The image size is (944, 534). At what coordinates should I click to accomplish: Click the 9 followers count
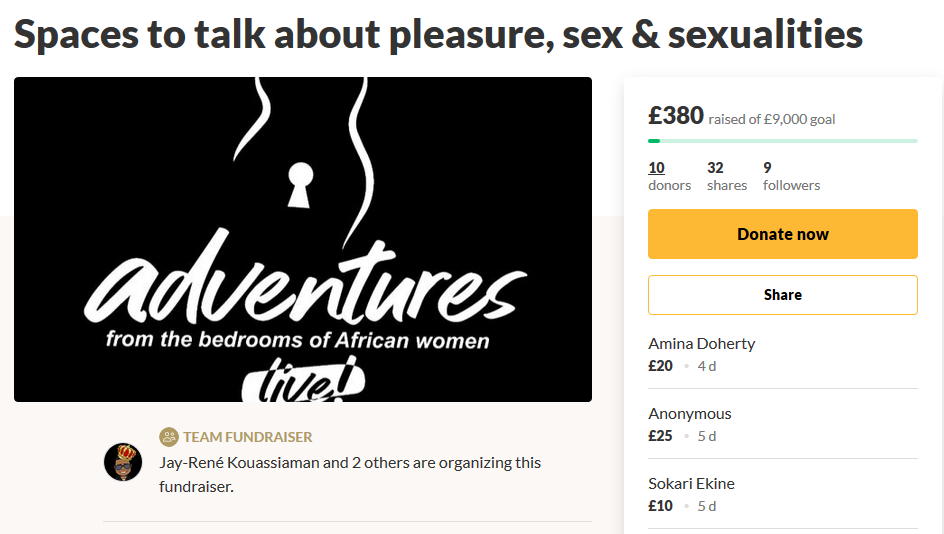[791, 176]
